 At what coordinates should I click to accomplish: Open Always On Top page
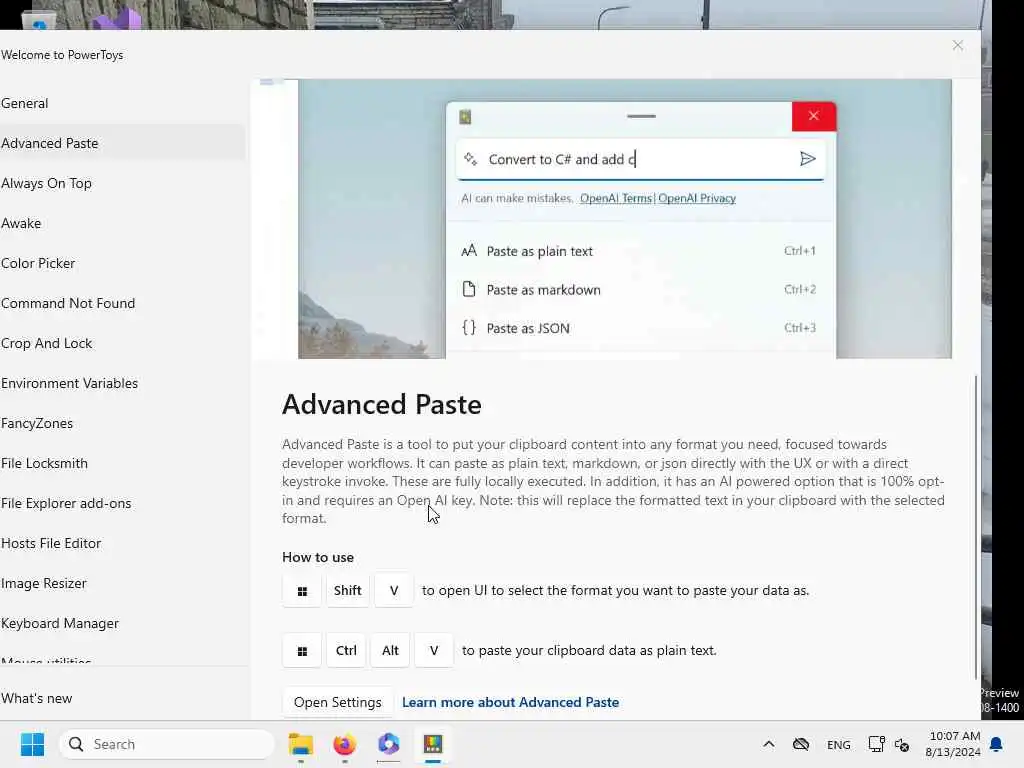(x=122, y=184)
